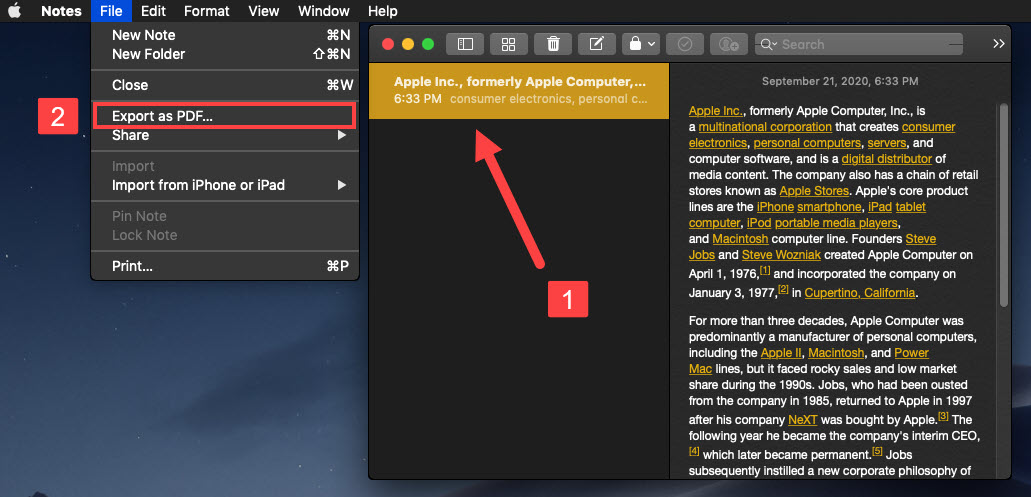
Task: Click the Search field in Notes
Action: coord(859,44)
